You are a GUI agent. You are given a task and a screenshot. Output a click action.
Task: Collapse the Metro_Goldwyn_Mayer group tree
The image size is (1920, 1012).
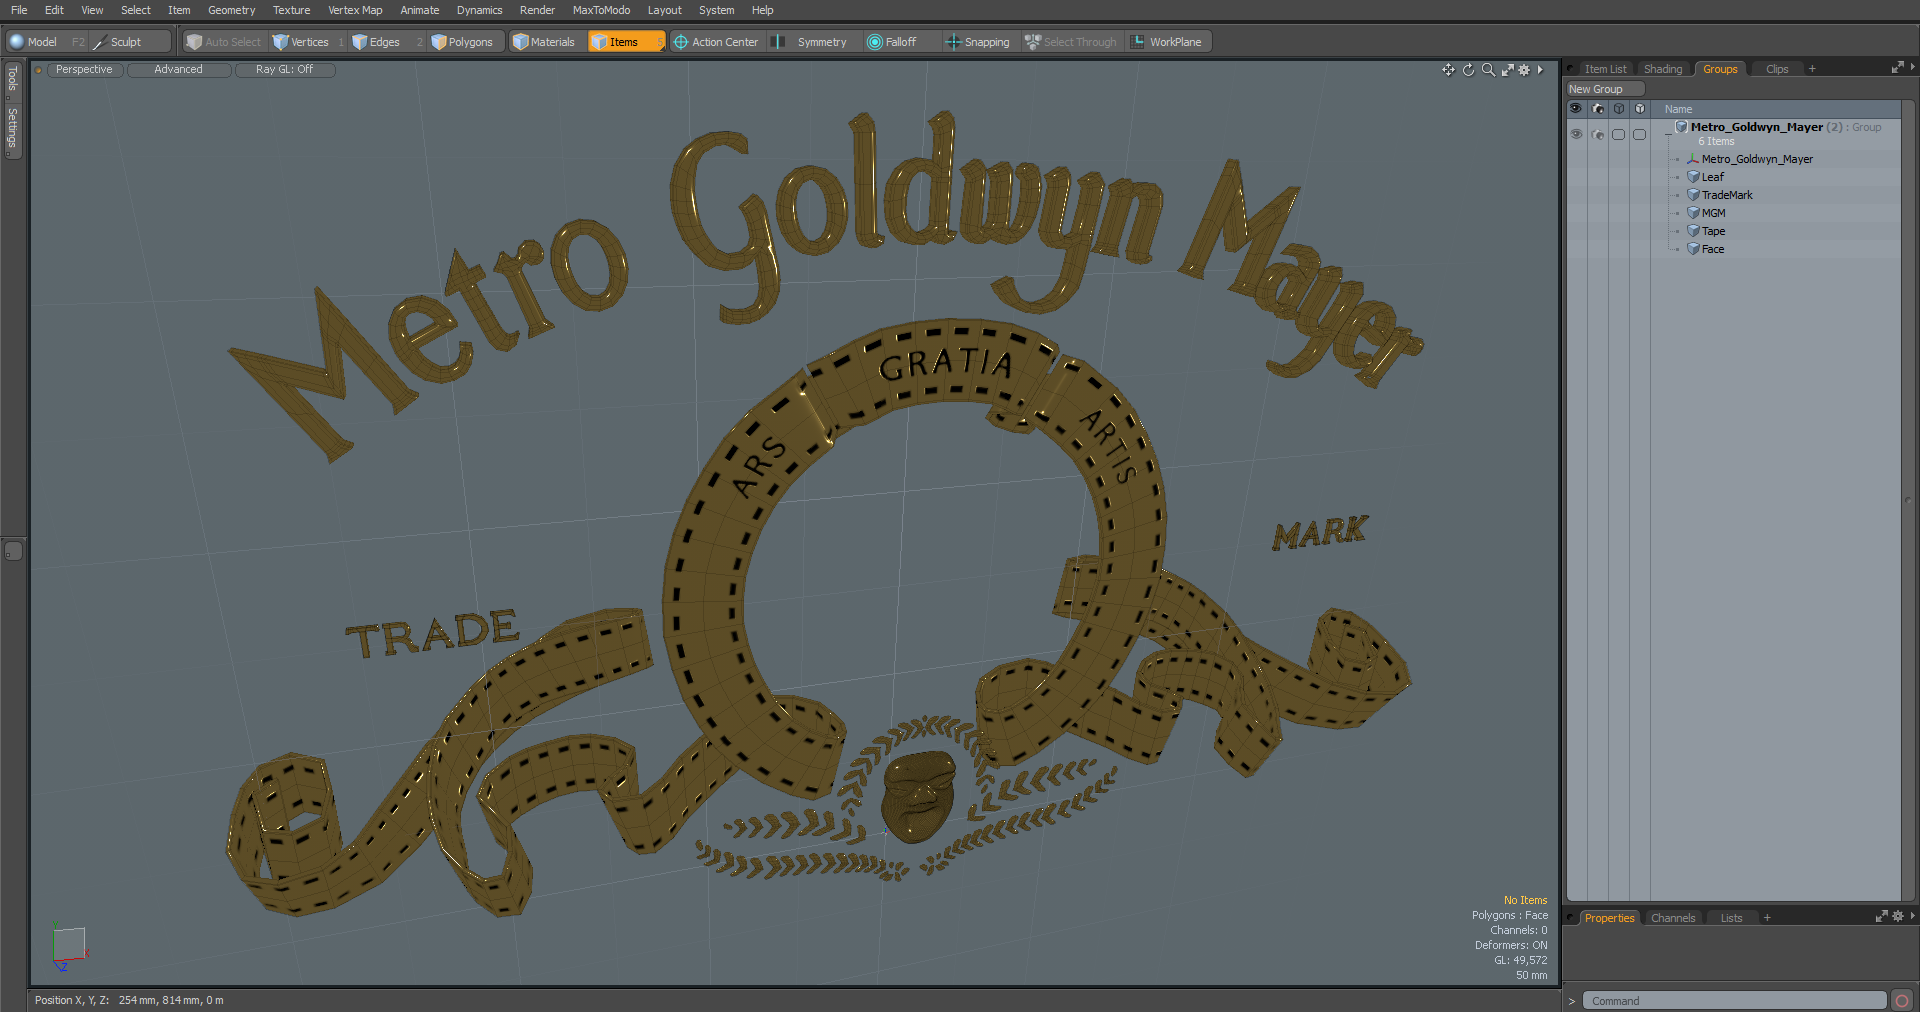1667,134
